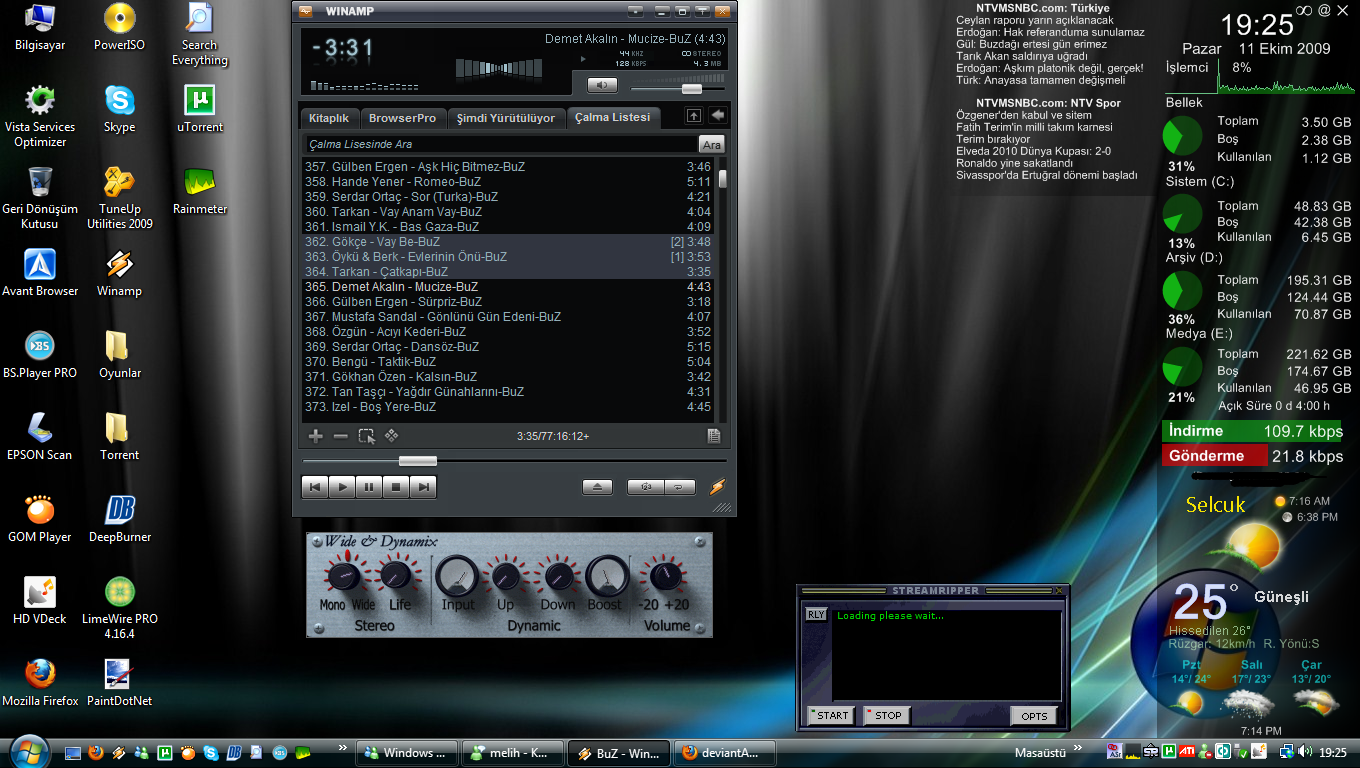The image size is (1360, 768).
Task: Select Vista Services Optimizer icon
Action: coord(40,116)
